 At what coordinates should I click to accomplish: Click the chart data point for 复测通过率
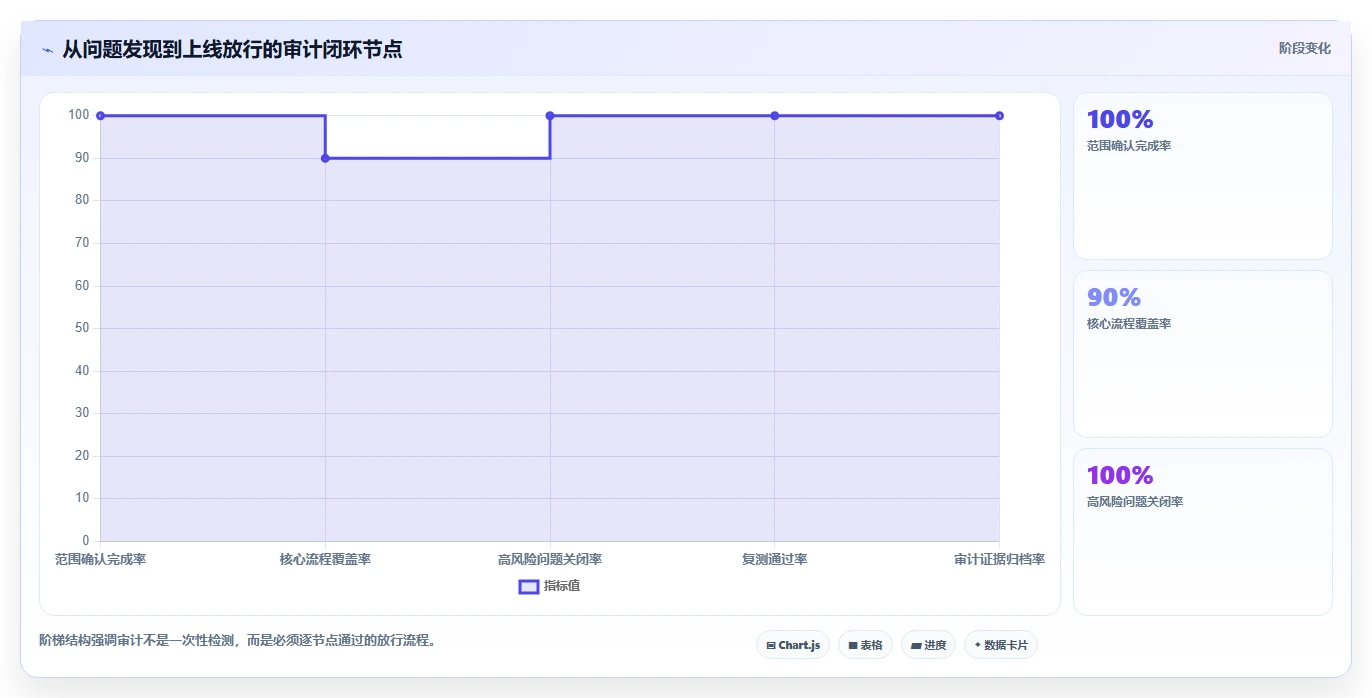tap(774, 116)
